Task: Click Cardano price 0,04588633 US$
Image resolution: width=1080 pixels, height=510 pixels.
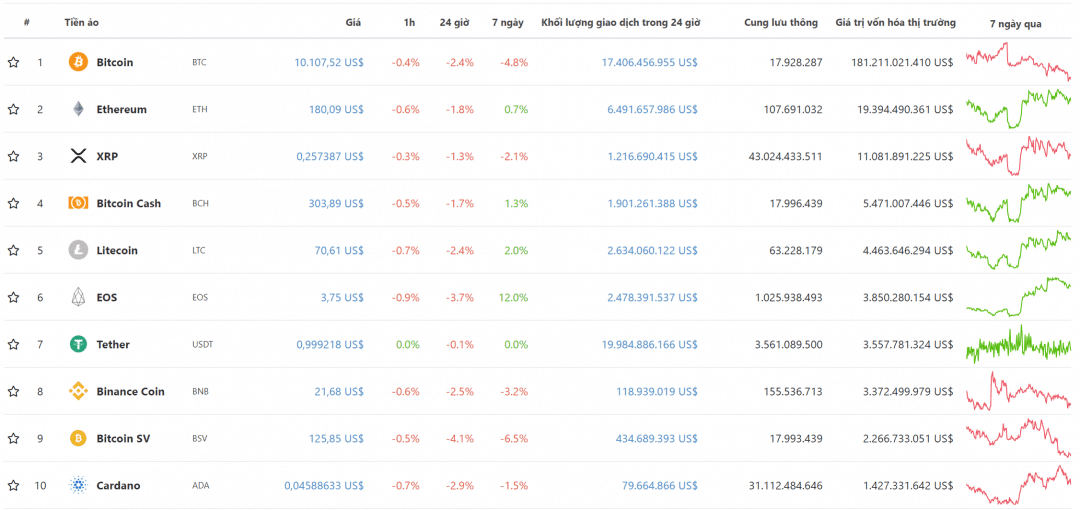Action: click(324, 486)
